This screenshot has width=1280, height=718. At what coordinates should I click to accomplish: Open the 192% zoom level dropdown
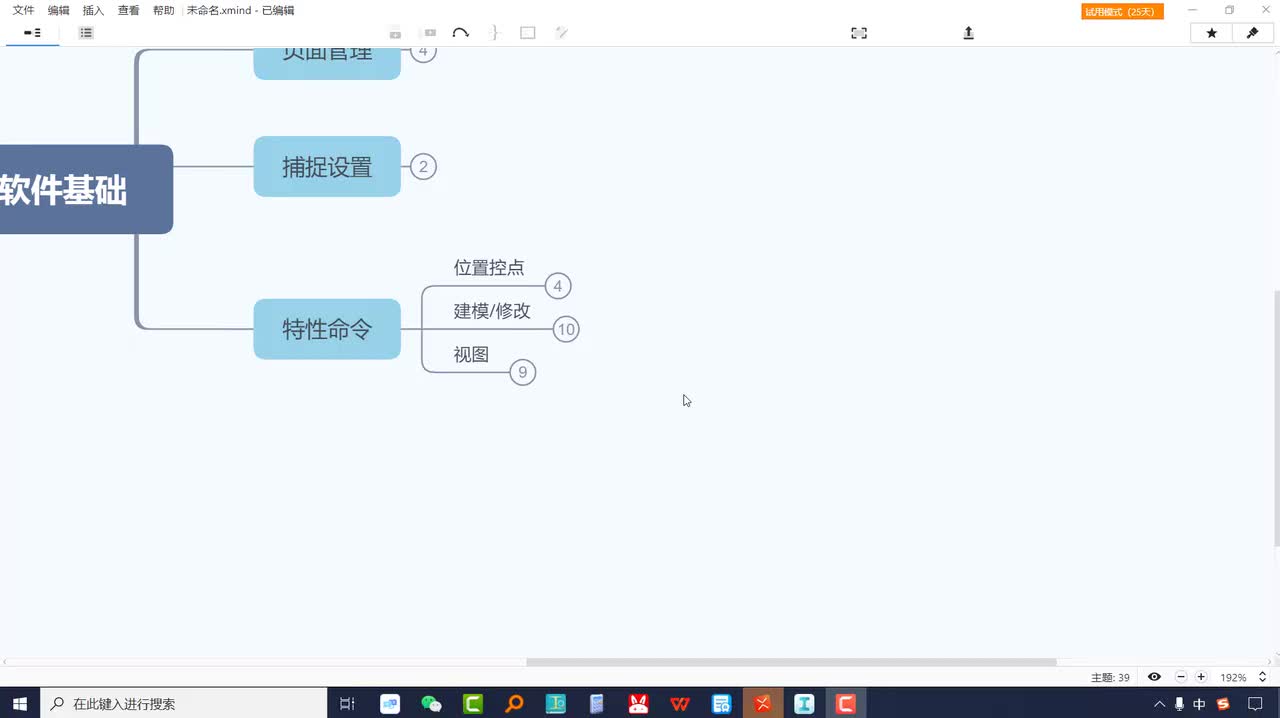(1243, 677)
